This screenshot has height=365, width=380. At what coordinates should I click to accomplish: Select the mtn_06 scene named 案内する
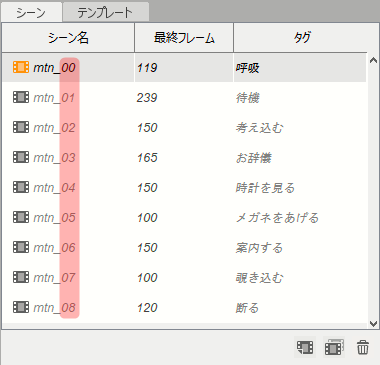tap(184, 247)
